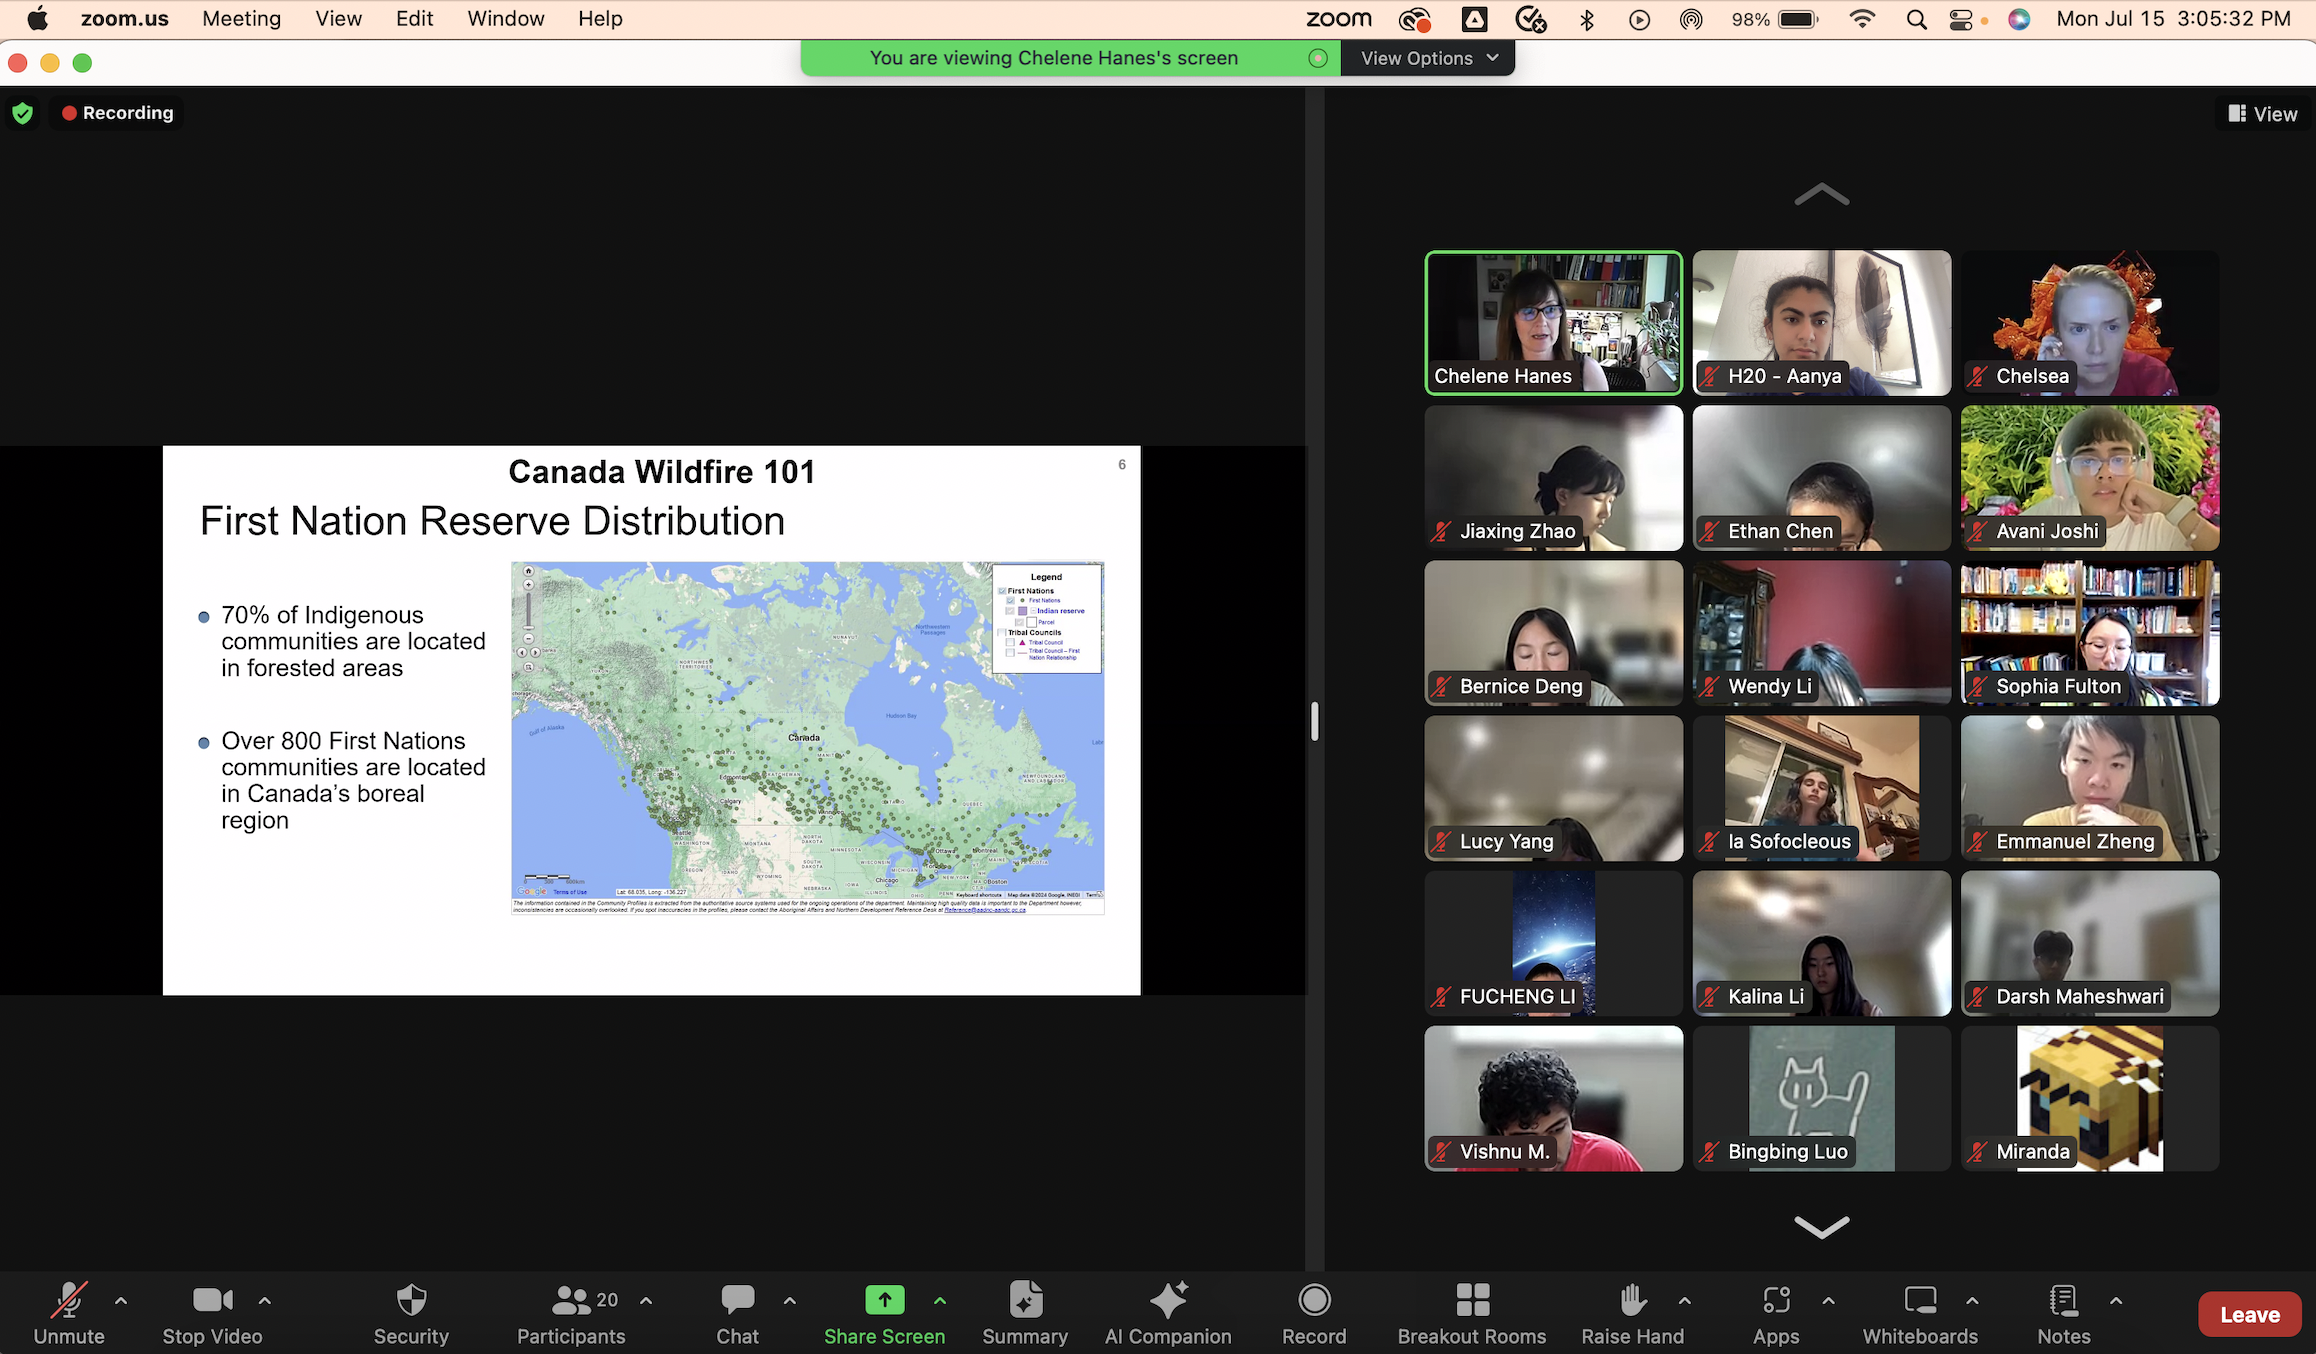Open the Participants panel
2316x1354 pixels.
571,1301
